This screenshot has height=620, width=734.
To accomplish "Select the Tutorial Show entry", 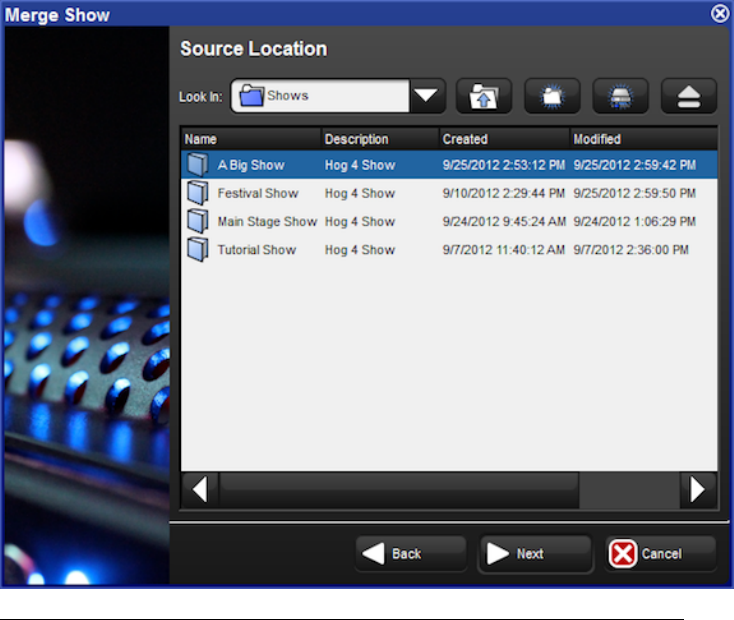I will coord(449,250).
